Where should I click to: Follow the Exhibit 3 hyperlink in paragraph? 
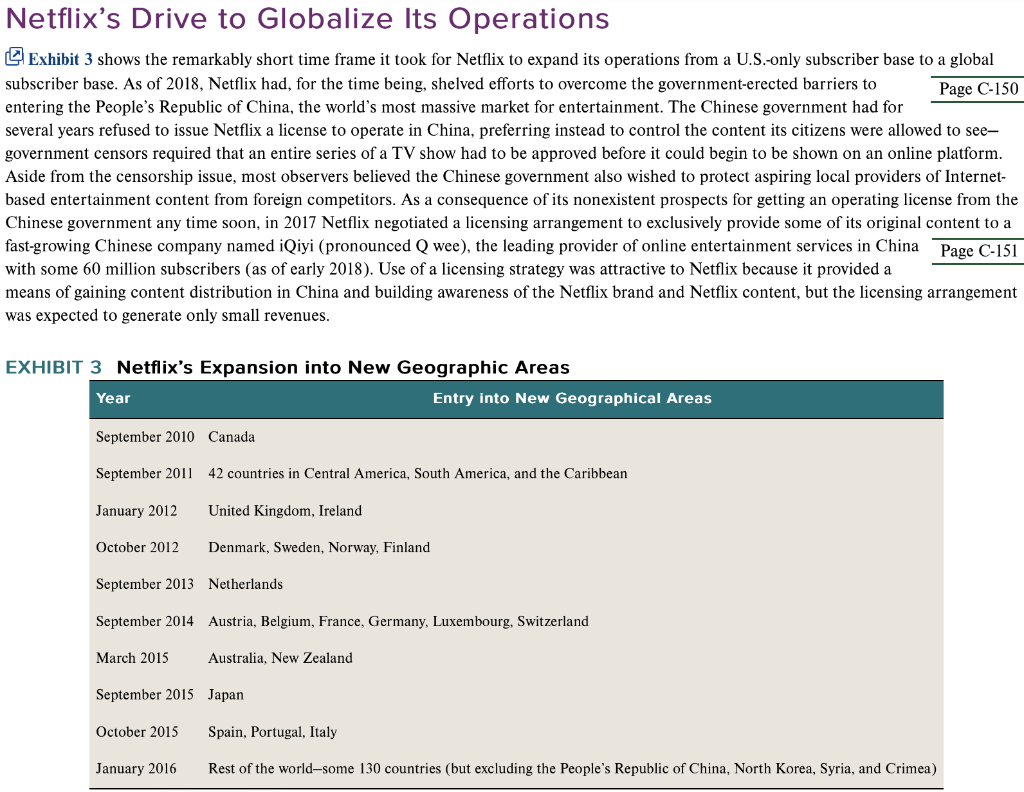point(60,59)
